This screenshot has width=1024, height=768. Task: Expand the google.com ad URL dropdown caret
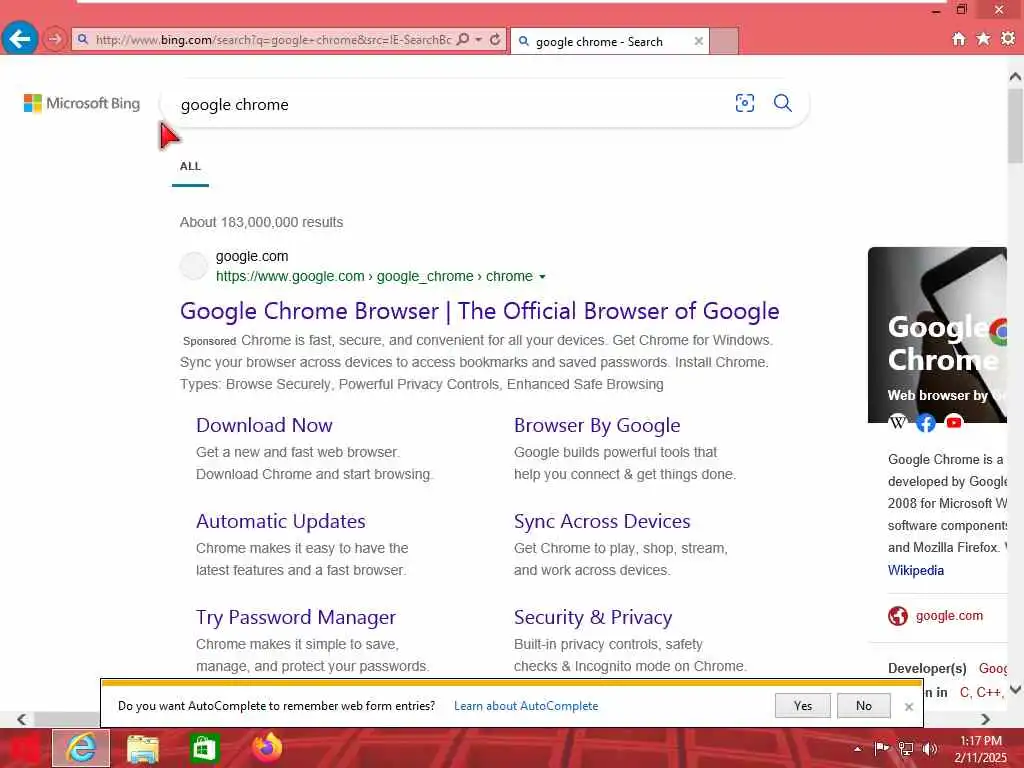coord(542,277)
